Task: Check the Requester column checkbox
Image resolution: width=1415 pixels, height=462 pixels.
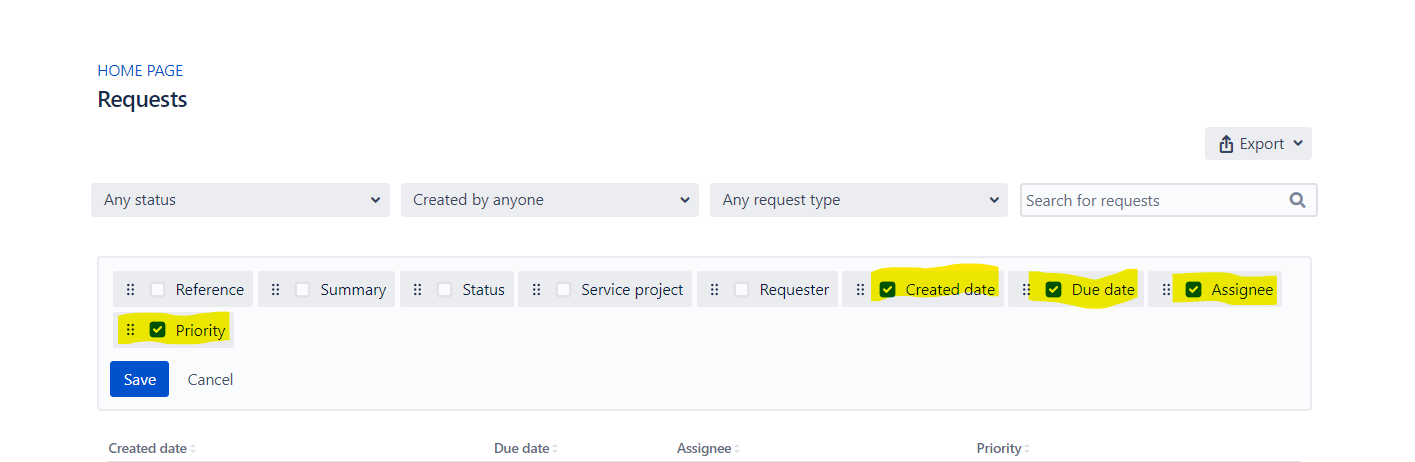Action: 742,290
